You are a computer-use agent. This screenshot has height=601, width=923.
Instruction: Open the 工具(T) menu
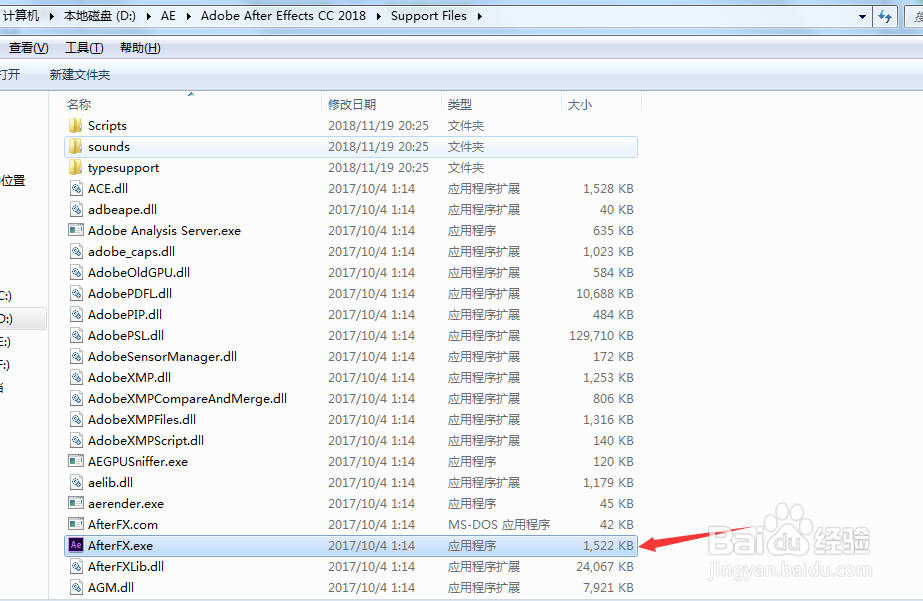(x=84, y=47)
